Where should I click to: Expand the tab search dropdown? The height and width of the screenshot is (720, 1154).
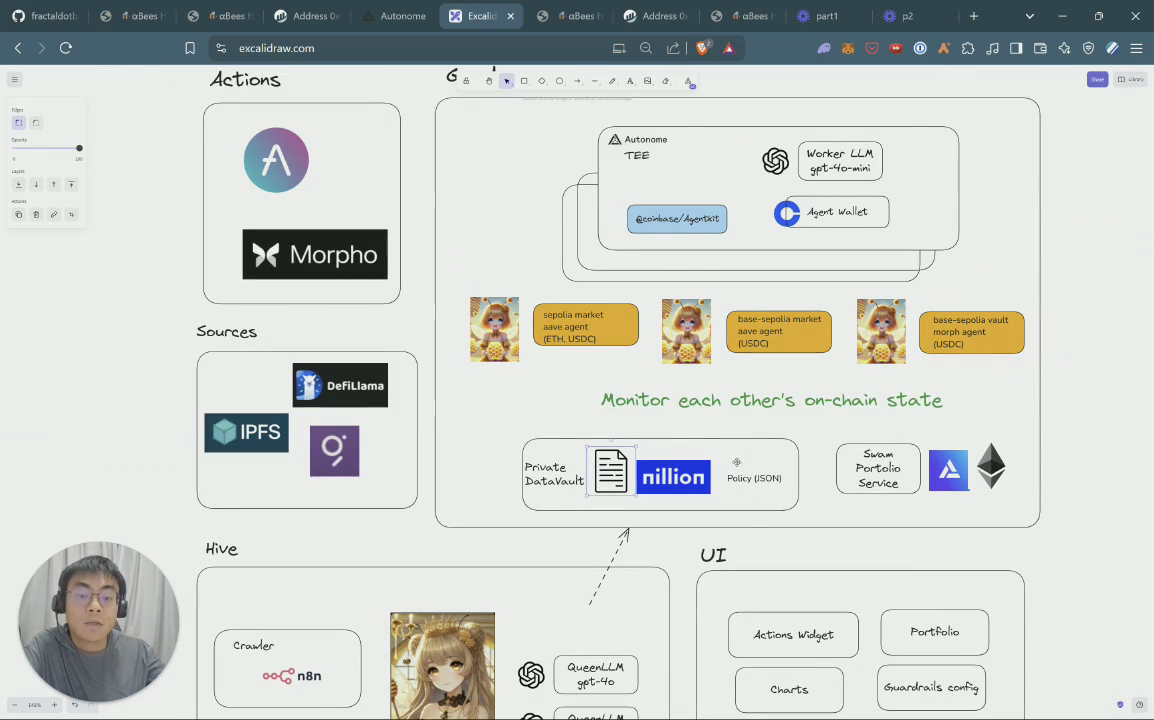(x=1030, y=16)
